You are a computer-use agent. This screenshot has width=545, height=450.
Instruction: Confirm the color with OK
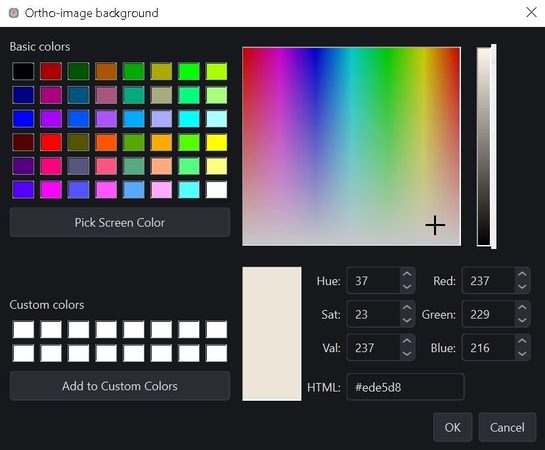[453, 427]
